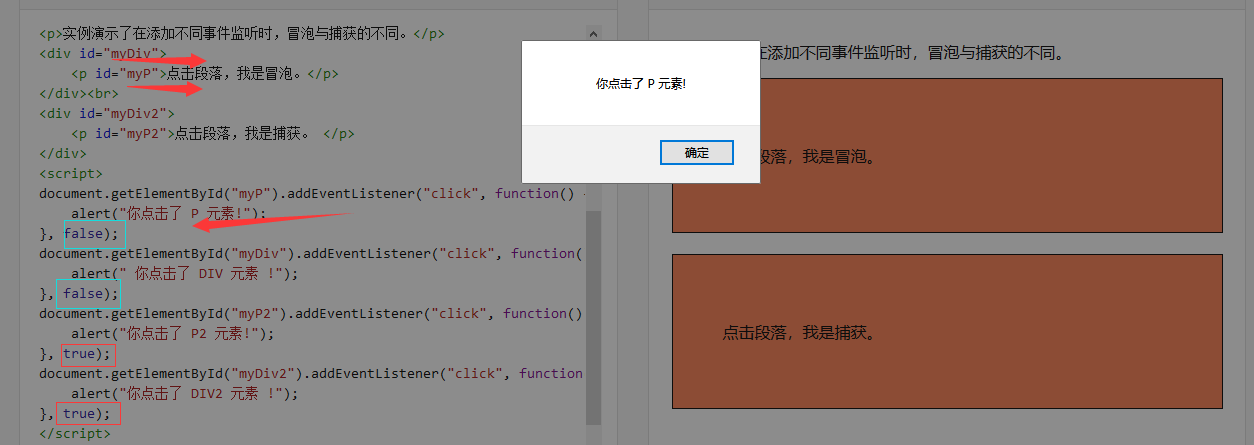Click the code line <div id="myDiv2">

107,113
